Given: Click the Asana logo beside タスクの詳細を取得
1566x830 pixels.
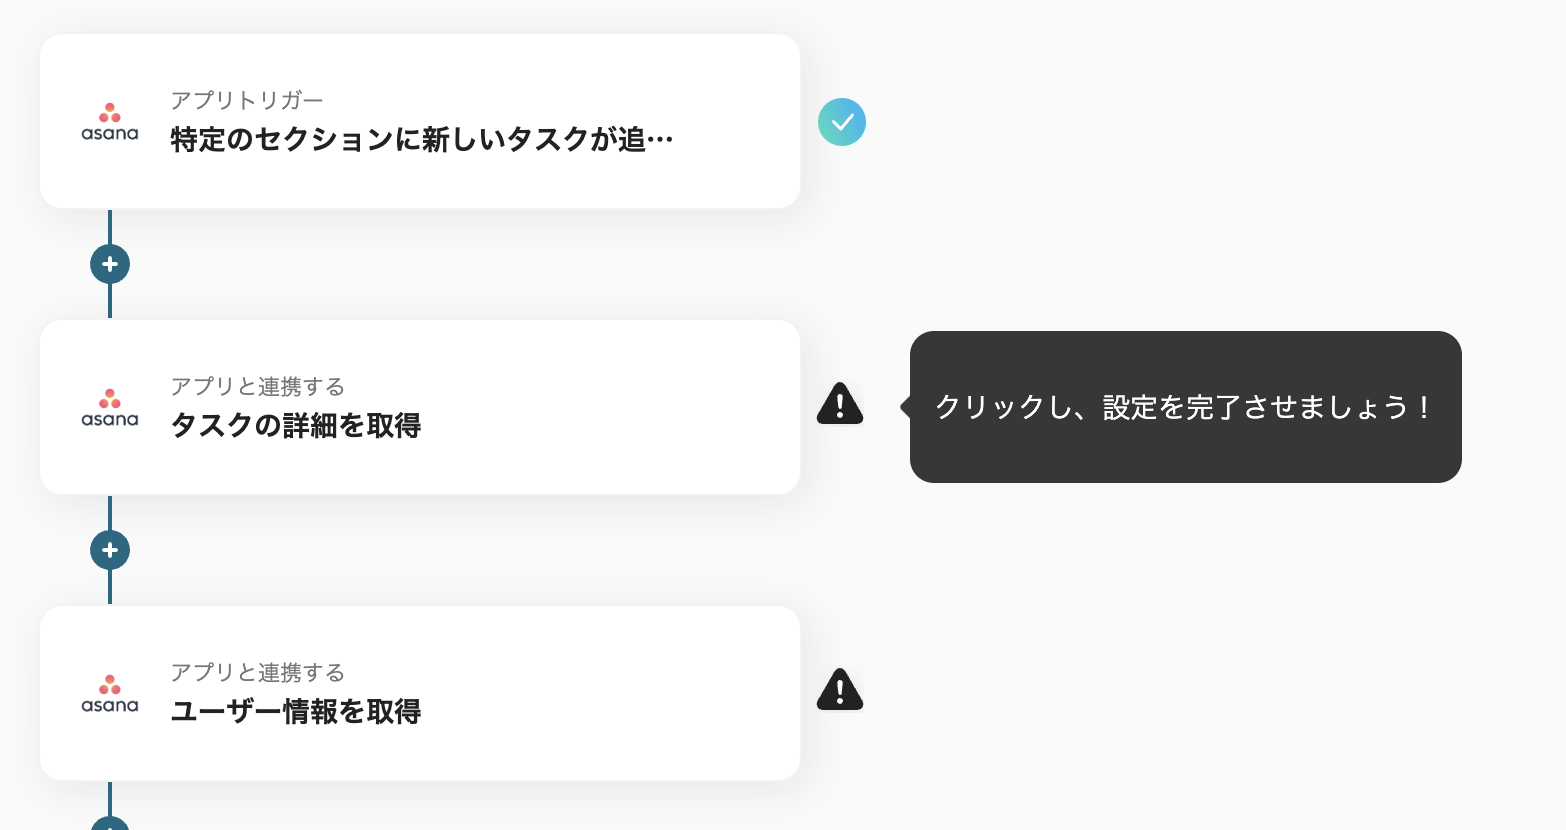Looking at the screenshot, I should [x=110, y=408].
